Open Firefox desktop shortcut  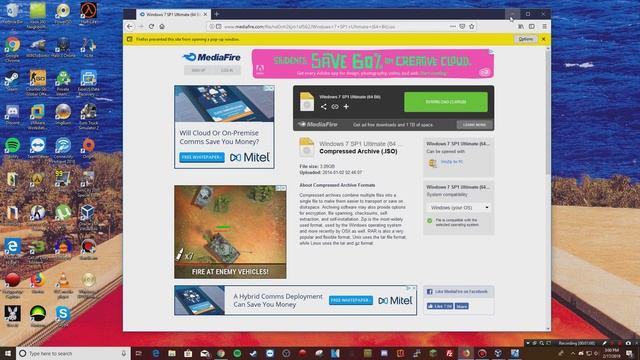point(38,282)
